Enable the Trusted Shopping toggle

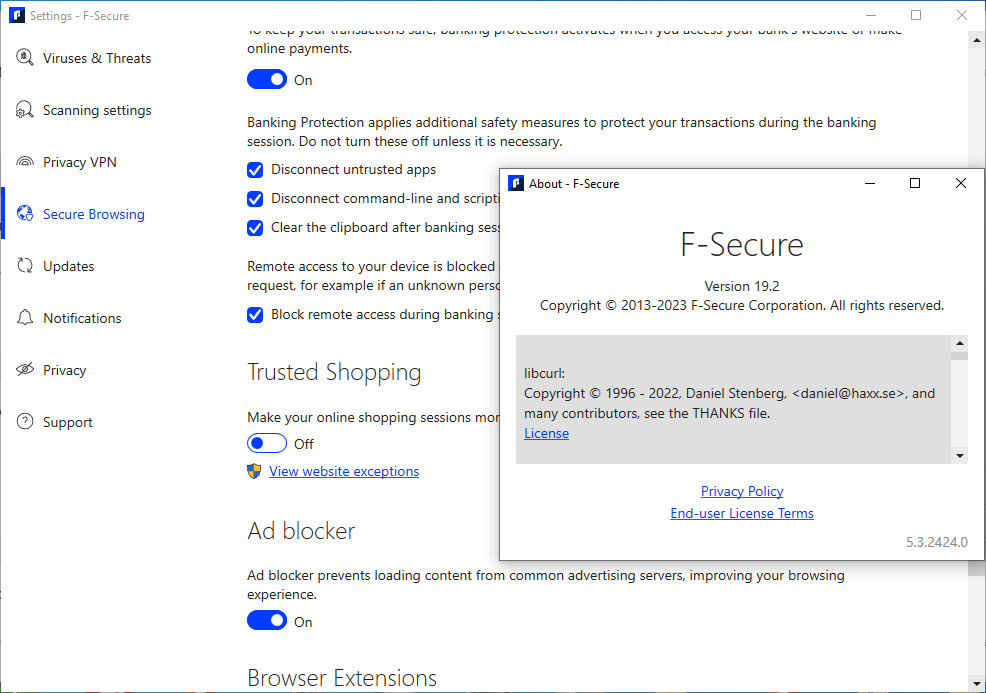(x=266, y=444)
